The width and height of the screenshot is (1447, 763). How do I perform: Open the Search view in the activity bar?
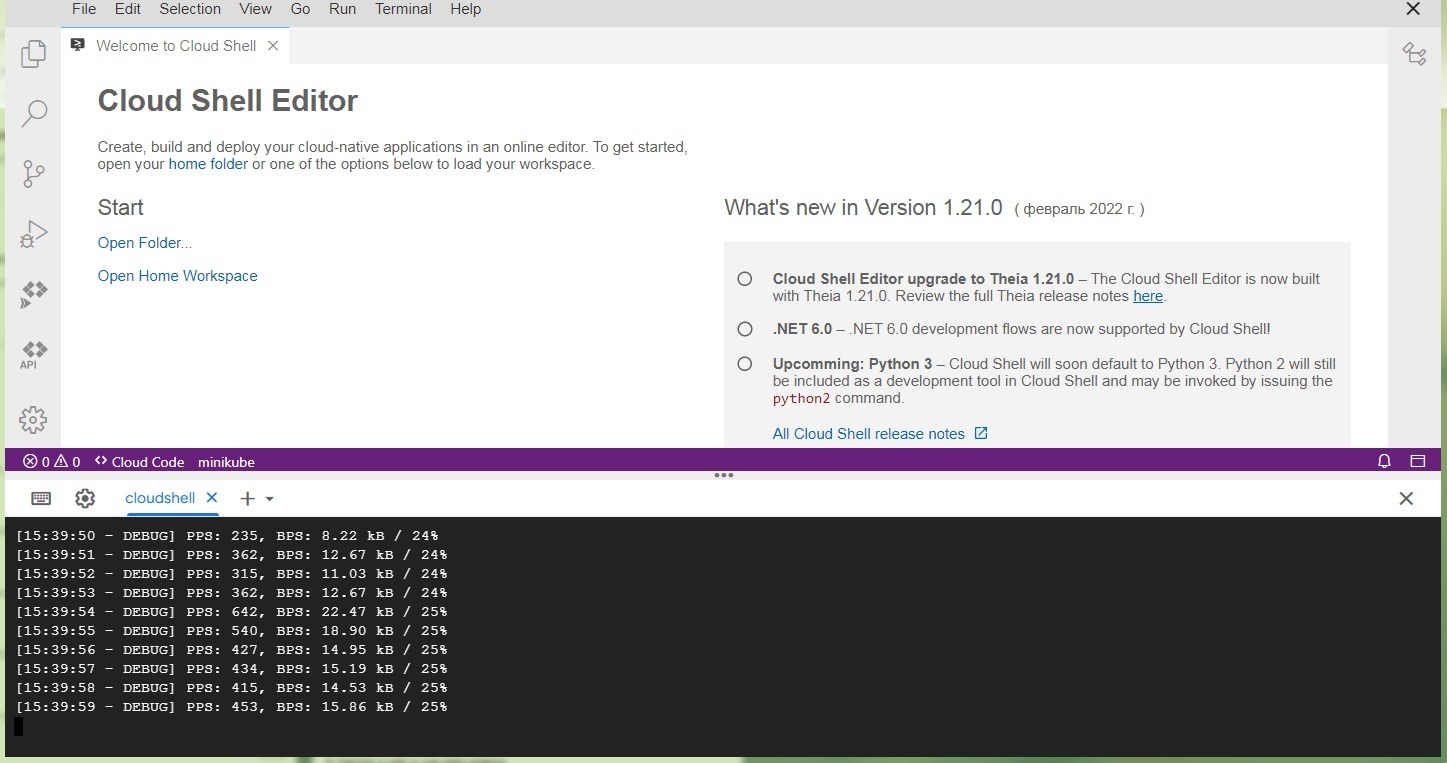pos(34,113)
